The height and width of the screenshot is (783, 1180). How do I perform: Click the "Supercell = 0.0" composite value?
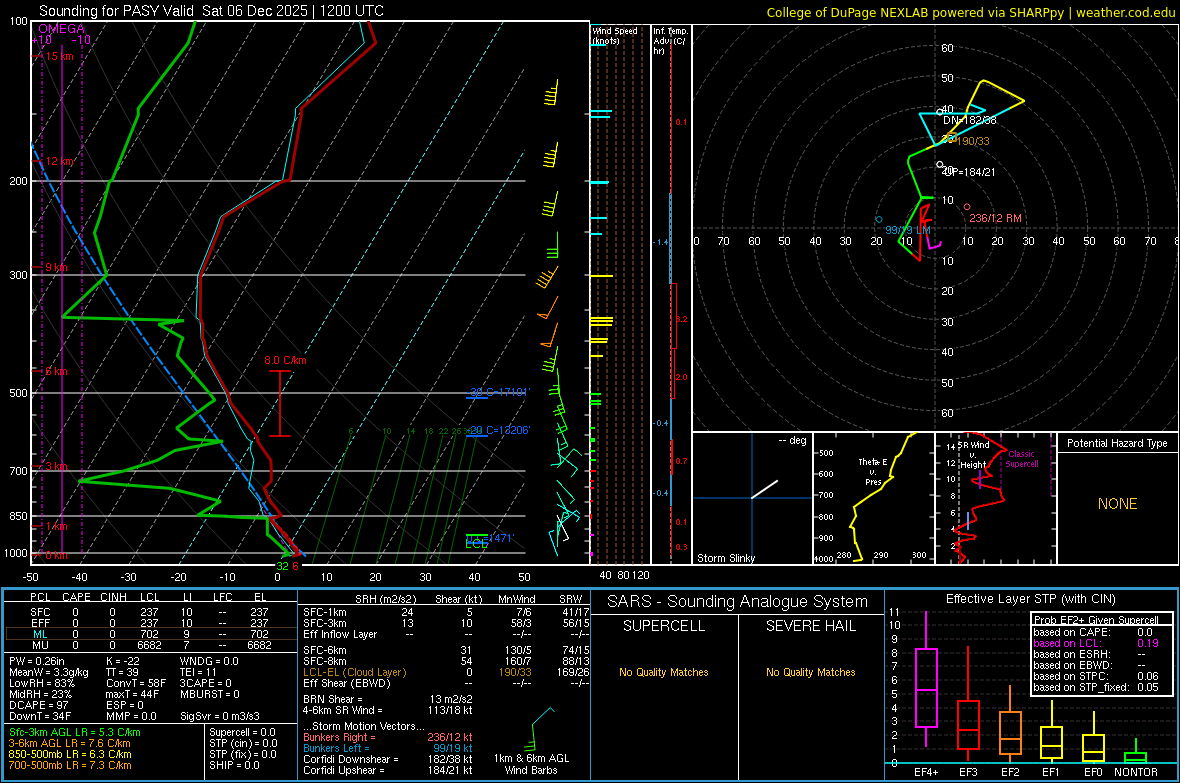[x=243, y=732]
